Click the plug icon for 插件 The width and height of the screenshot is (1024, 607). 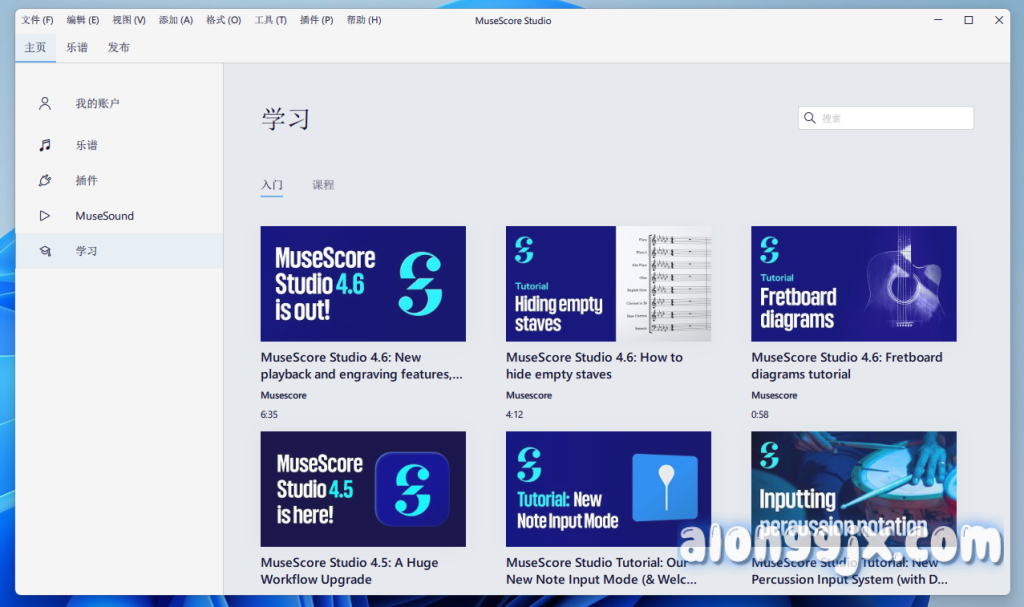tap(45, 180)
